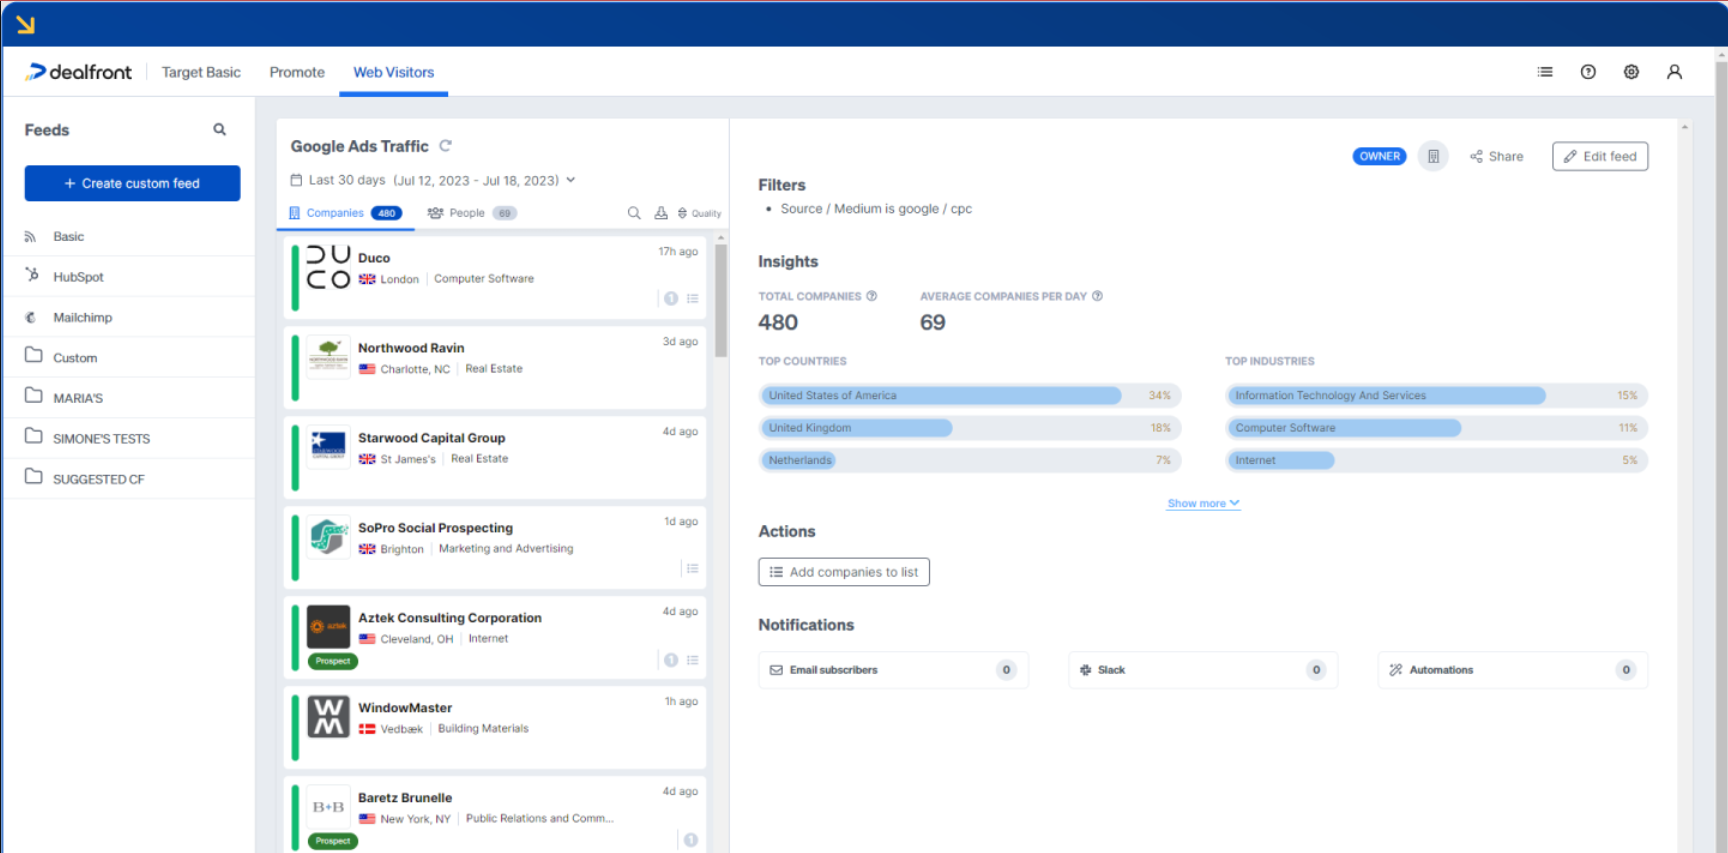Open Email subscribers notifications
Viewport: 1728px width, 853px height.
coord(893,670)
